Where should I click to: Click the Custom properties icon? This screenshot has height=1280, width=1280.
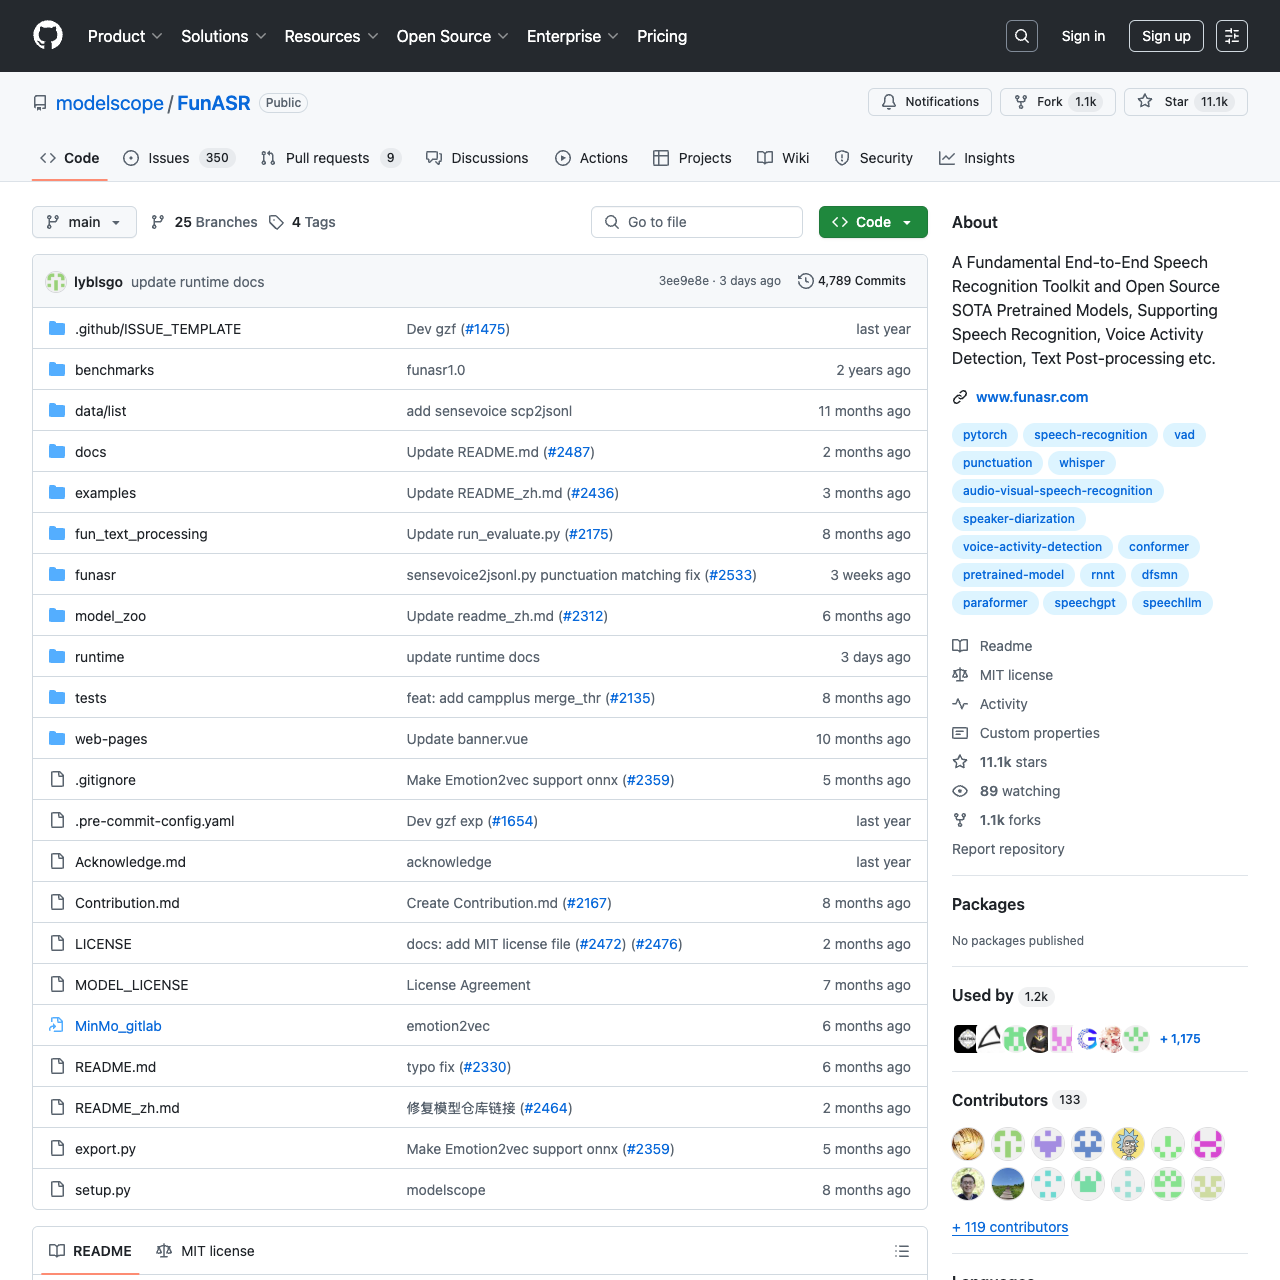(960, 733)
